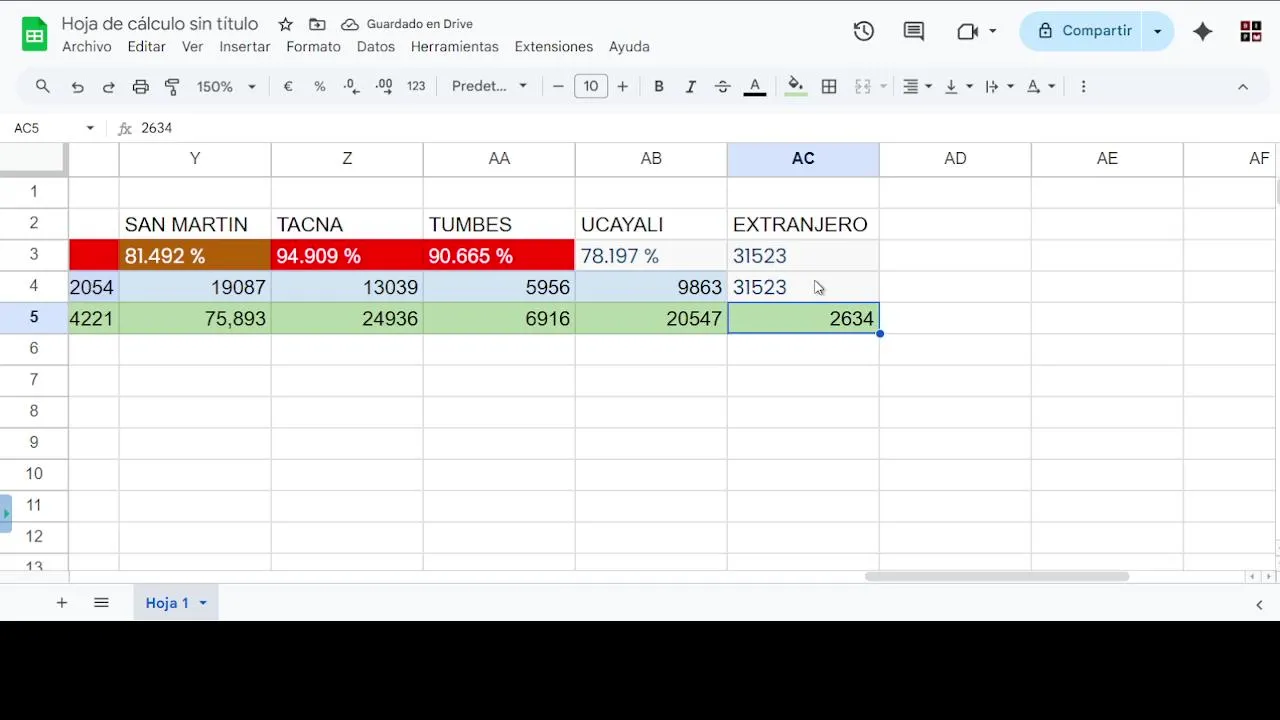Show the side panel chevron
The height and width of the screenshot is (720, 1280).
coord(1259,604)
